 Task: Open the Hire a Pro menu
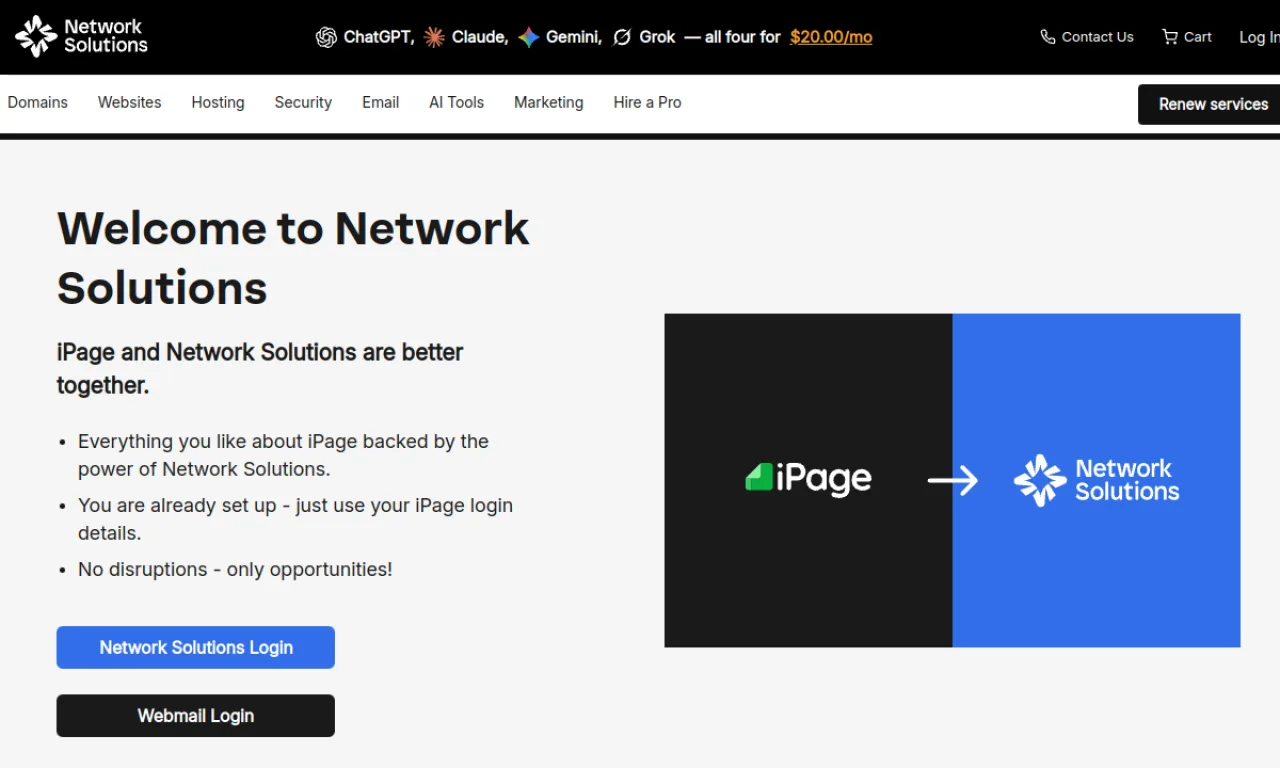pos(648,102)
